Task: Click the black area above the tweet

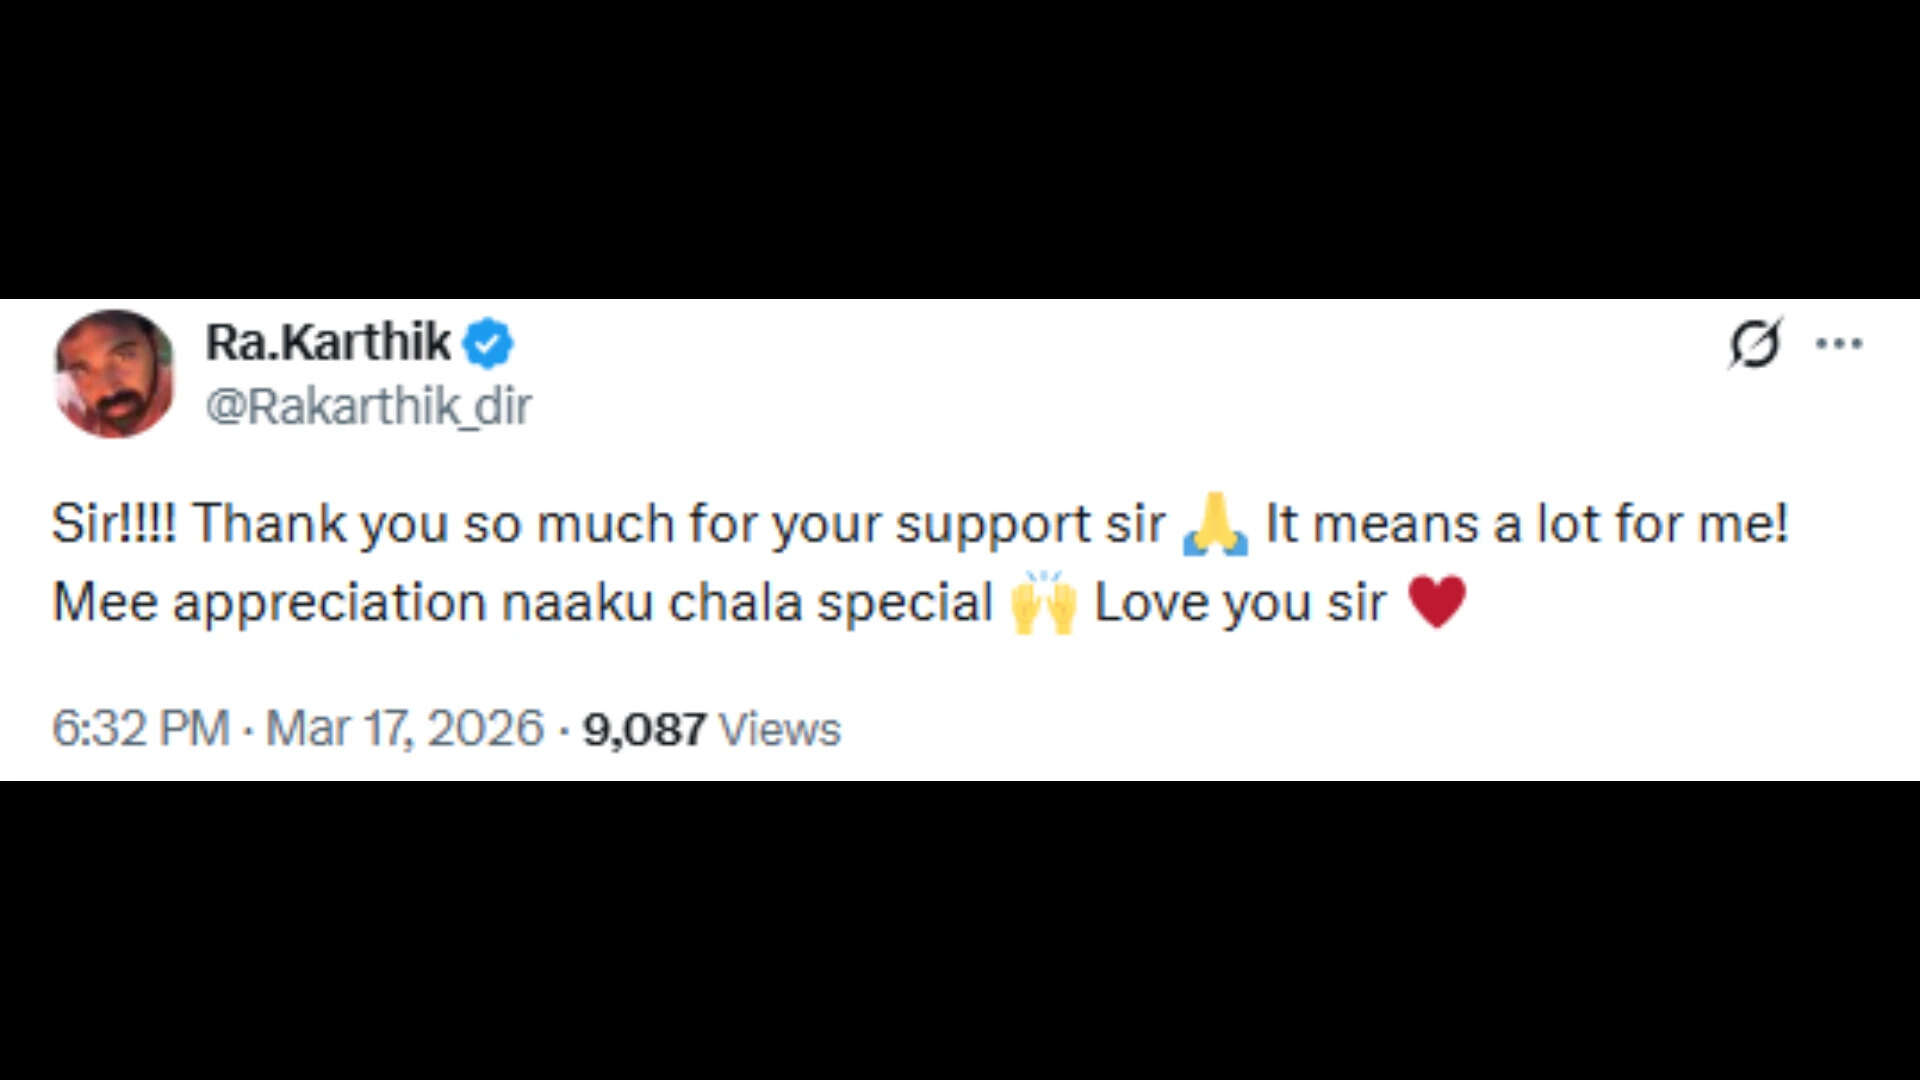Action: click(960, 150)
